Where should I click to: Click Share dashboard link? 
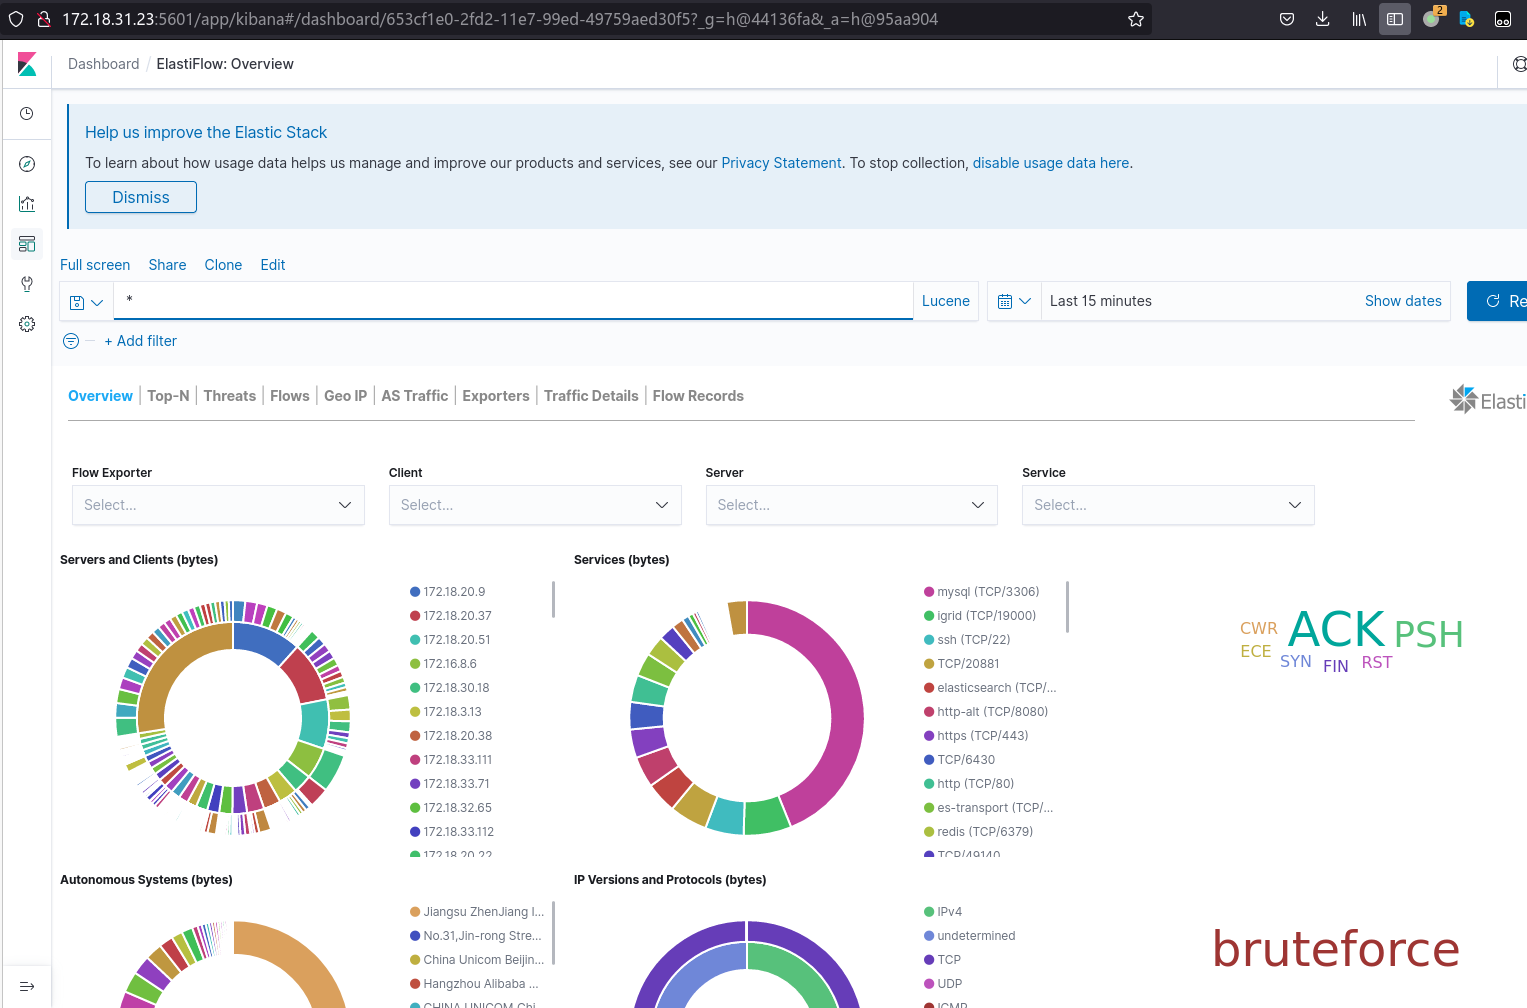coord(167,265)
